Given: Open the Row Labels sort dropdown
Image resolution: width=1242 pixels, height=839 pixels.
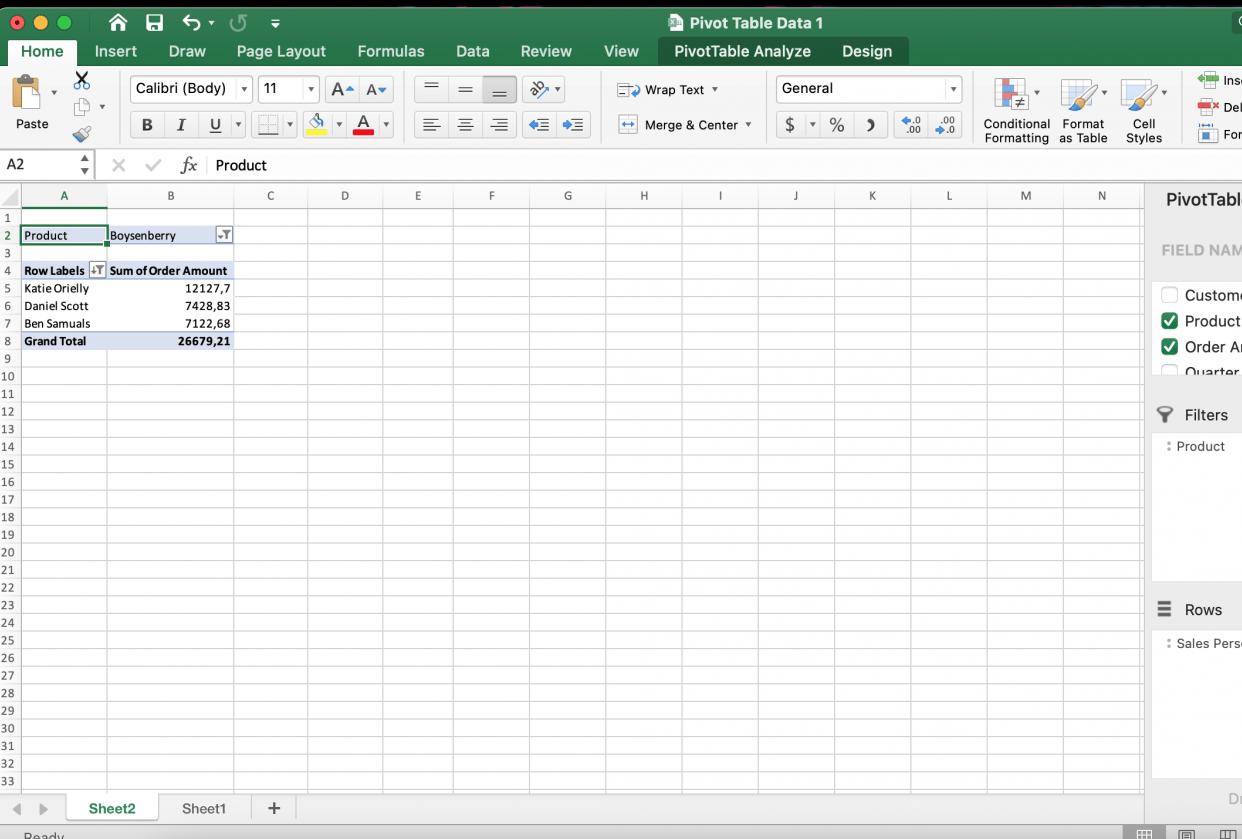Looking at the screenshot, I should point(97,270).
